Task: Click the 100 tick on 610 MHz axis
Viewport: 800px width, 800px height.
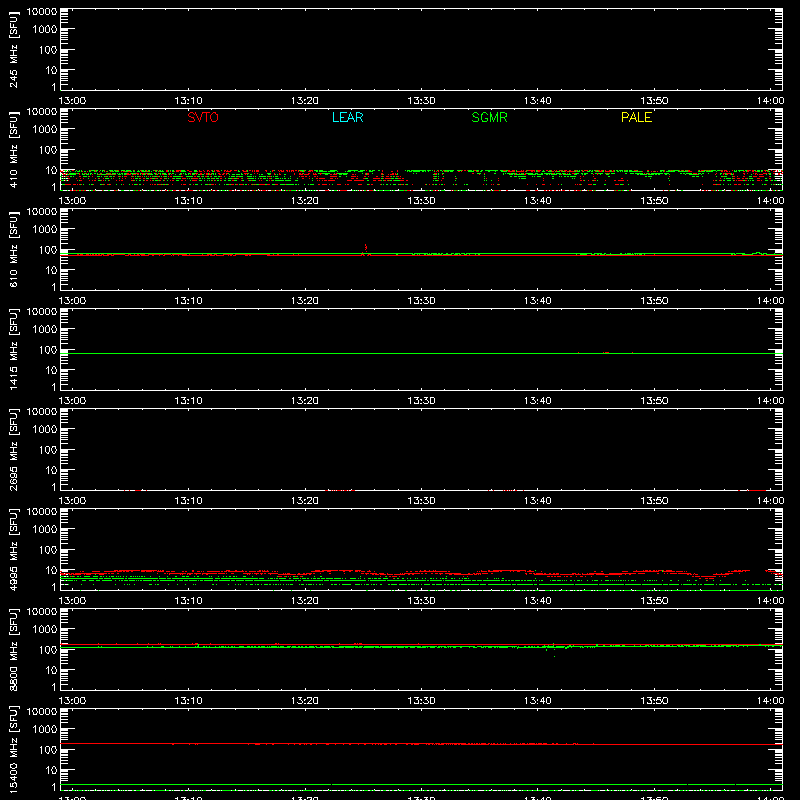Action: [48, 250]
